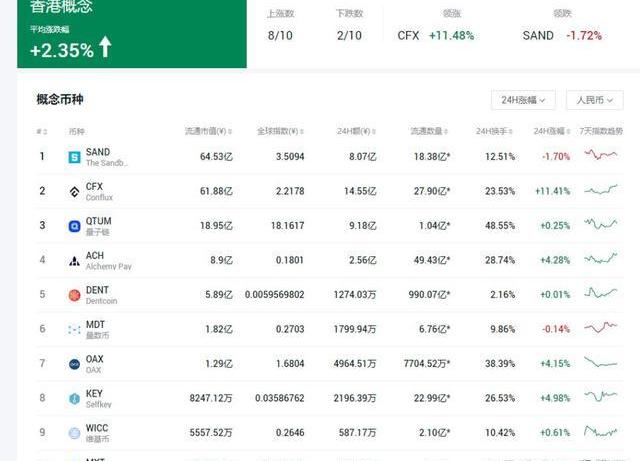640x461 pixels.
Task: Sort by 流通数量 column header
Action: (429, 131)
